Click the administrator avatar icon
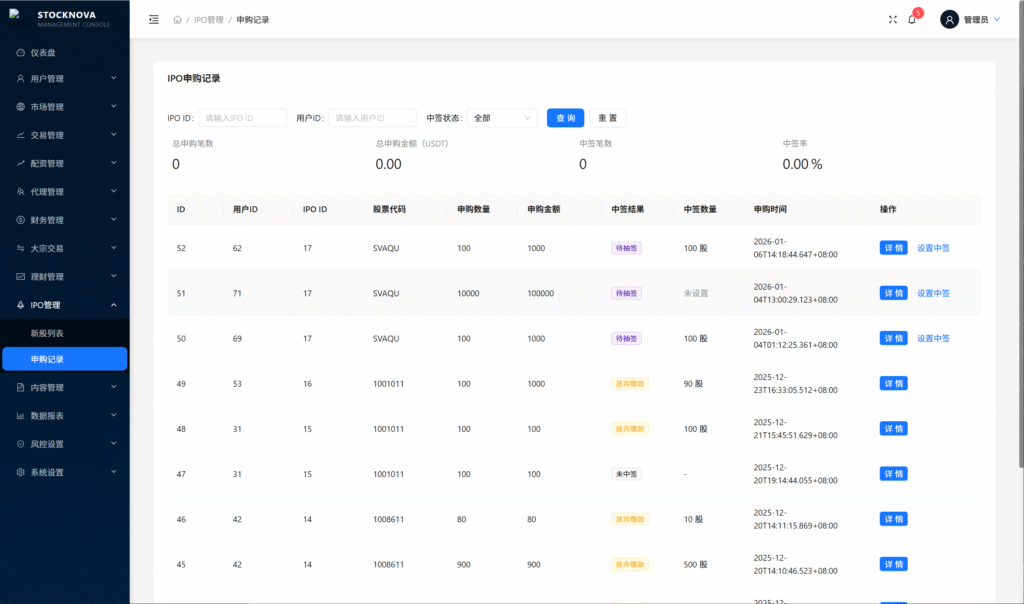This screenshot has width=1024, height=604. (x=949, y=19)
